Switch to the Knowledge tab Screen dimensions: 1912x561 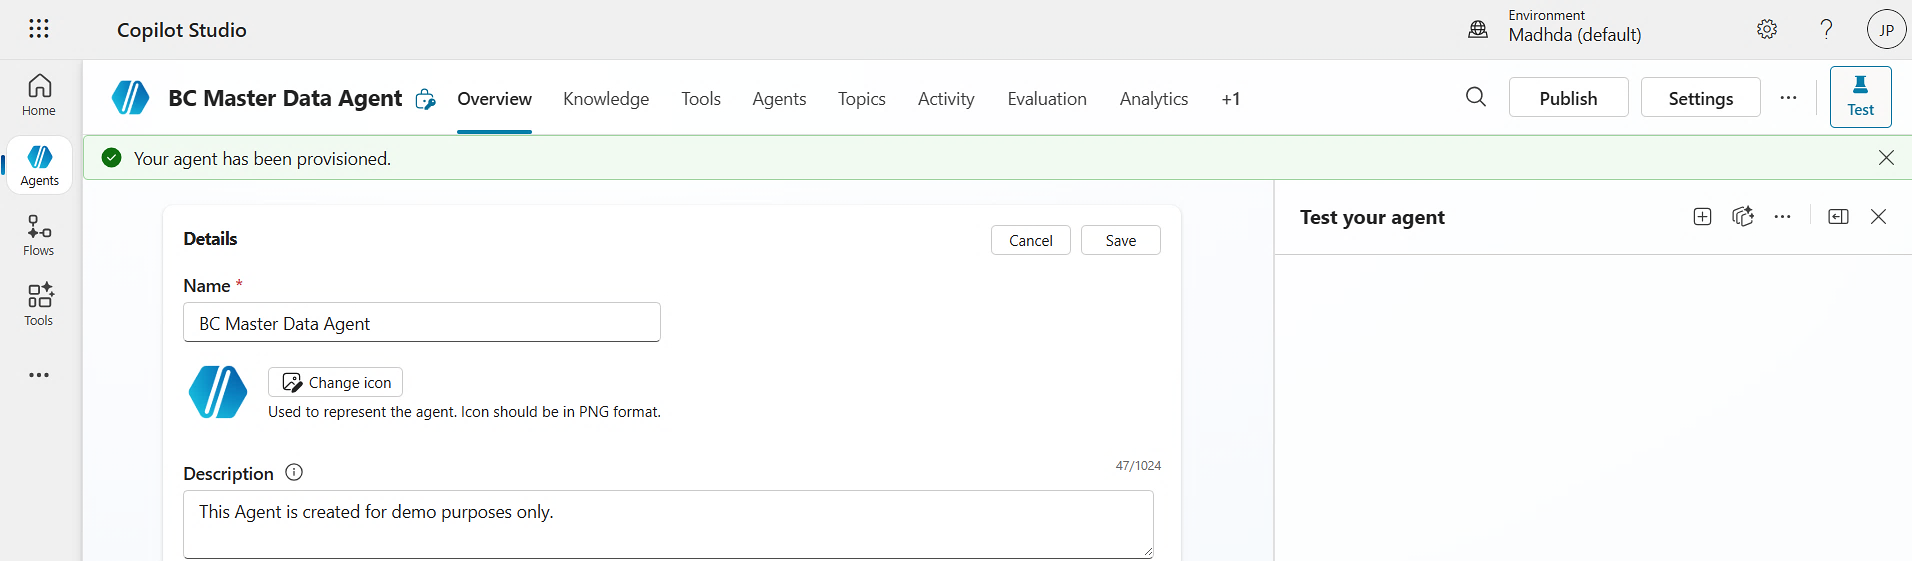coord(606,99)
